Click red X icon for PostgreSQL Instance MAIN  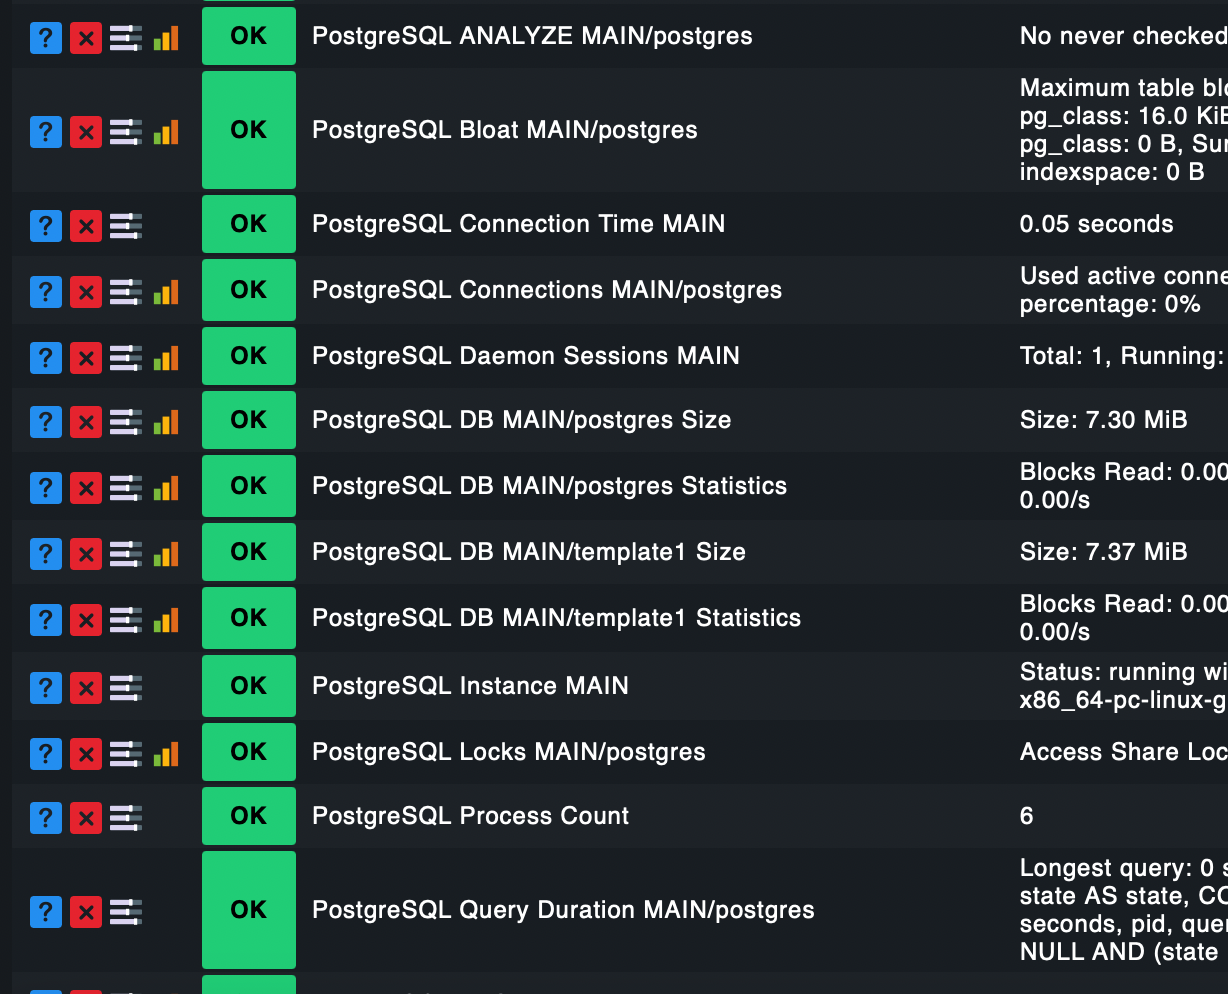(86, 688)
